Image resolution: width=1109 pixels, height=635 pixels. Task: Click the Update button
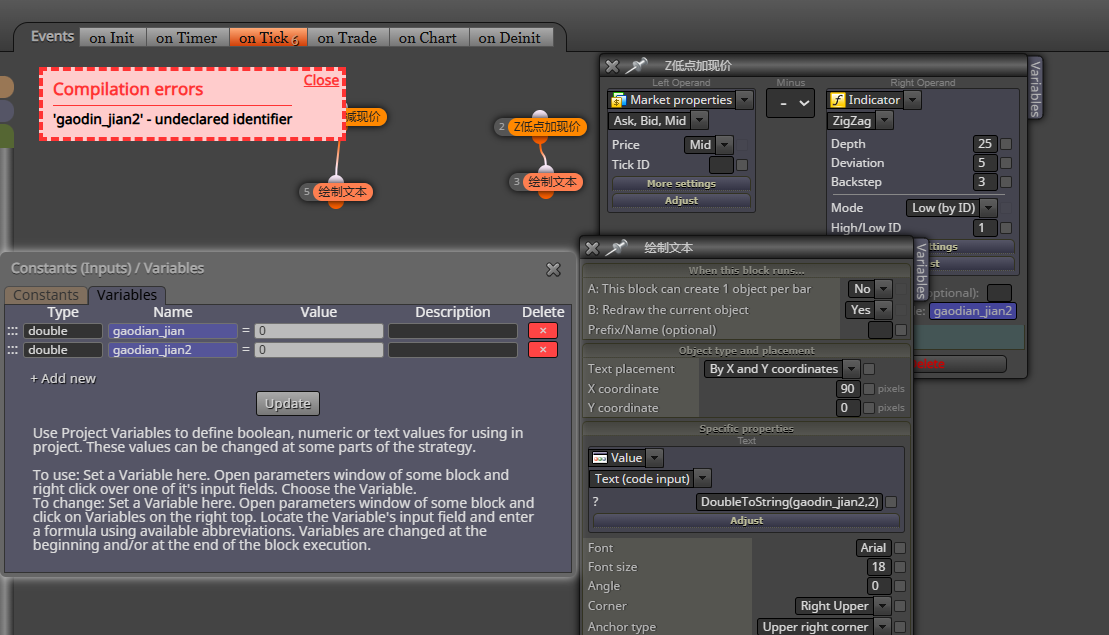(x=288, y=403)
